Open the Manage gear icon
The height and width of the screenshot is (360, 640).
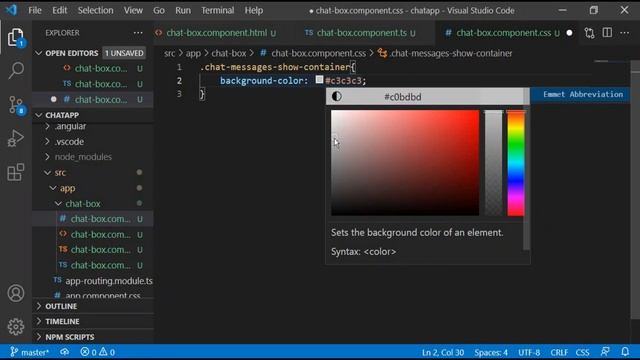16,326
